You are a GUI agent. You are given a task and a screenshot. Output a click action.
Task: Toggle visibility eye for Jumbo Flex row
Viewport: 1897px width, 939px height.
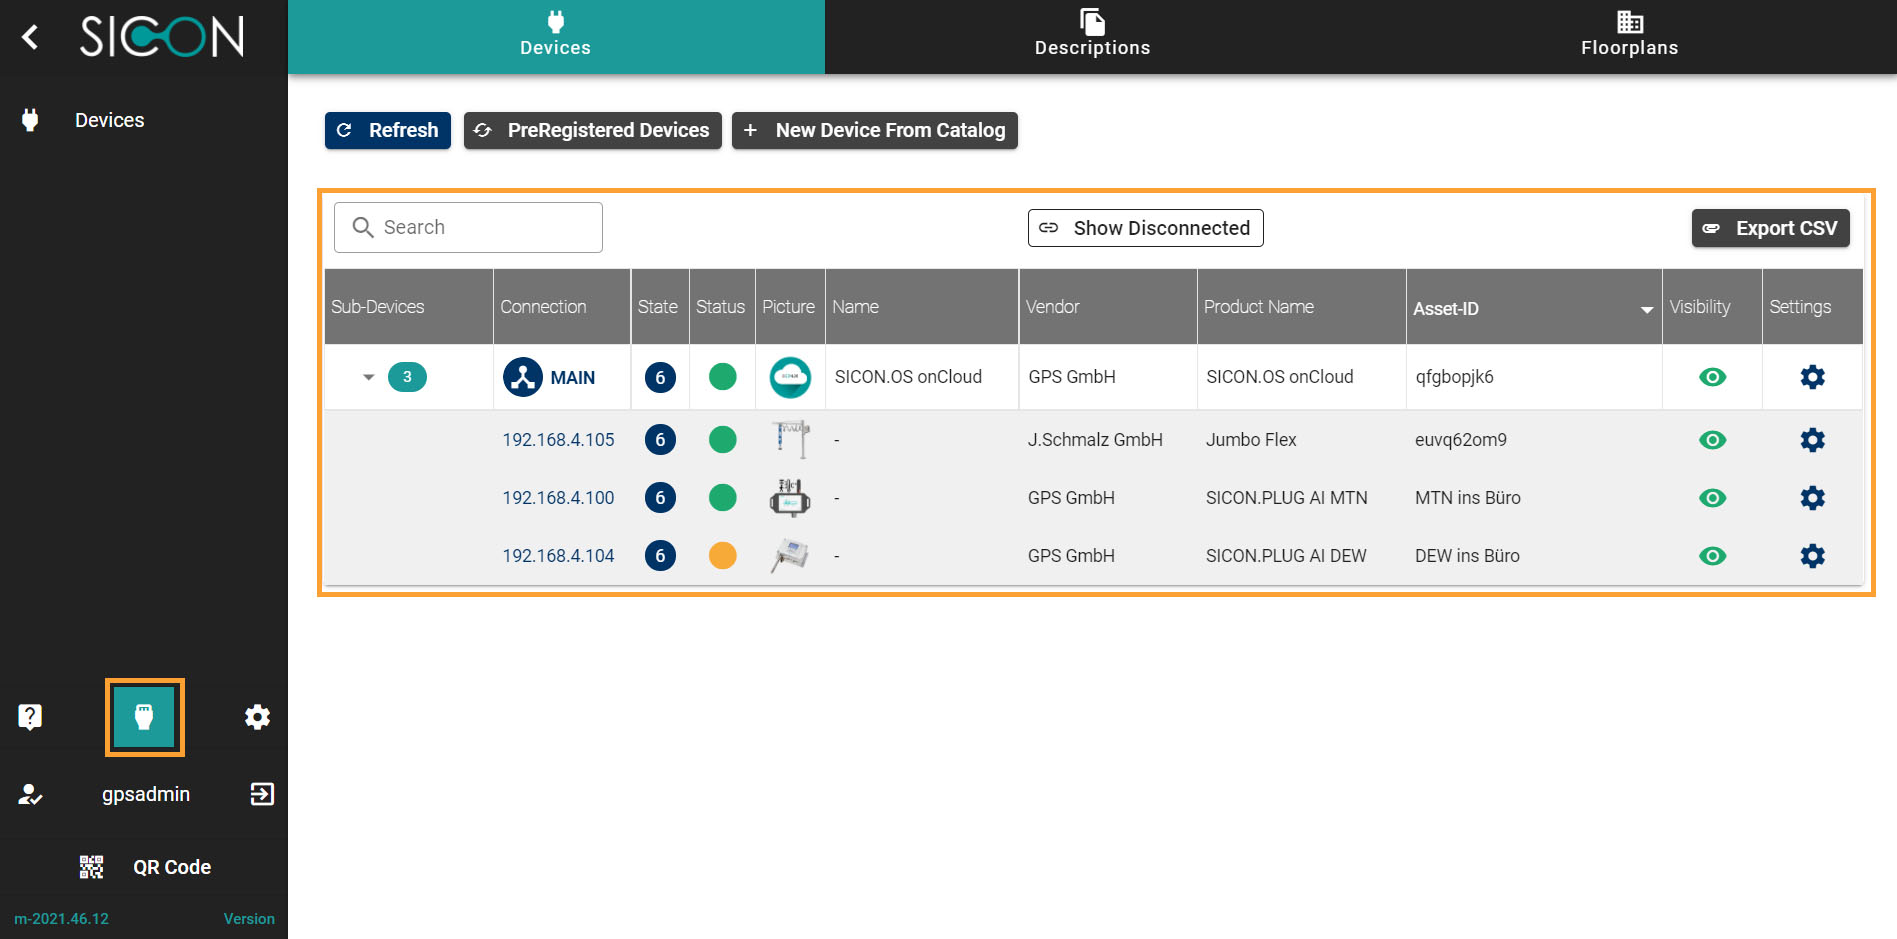(x=1712, y=440)
